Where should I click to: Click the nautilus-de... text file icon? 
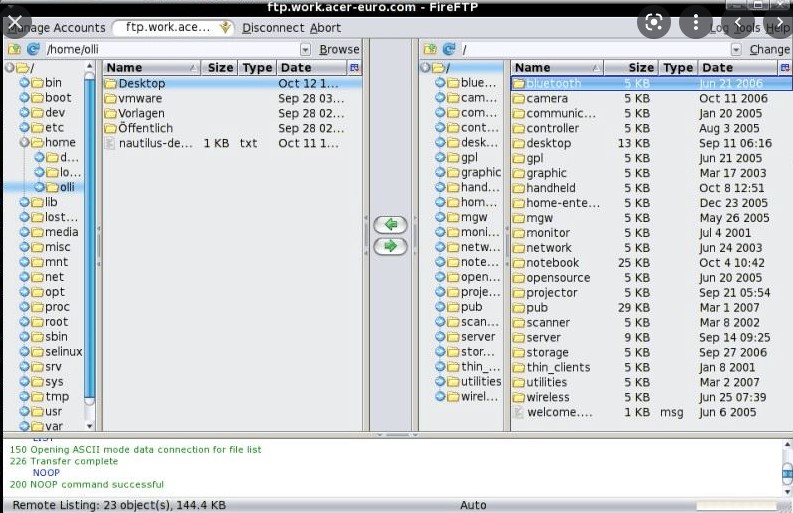[x=109, y=143]
